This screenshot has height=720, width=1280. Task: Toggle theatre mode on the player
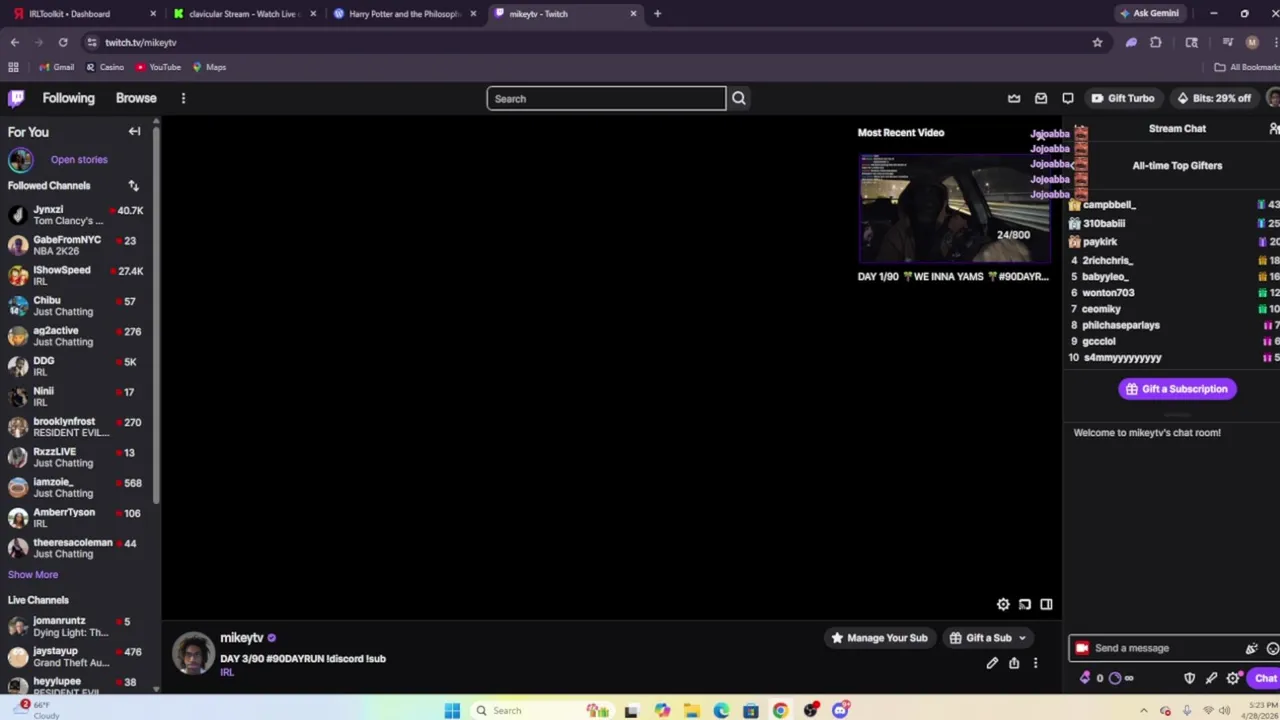[x=1046, y=604]
